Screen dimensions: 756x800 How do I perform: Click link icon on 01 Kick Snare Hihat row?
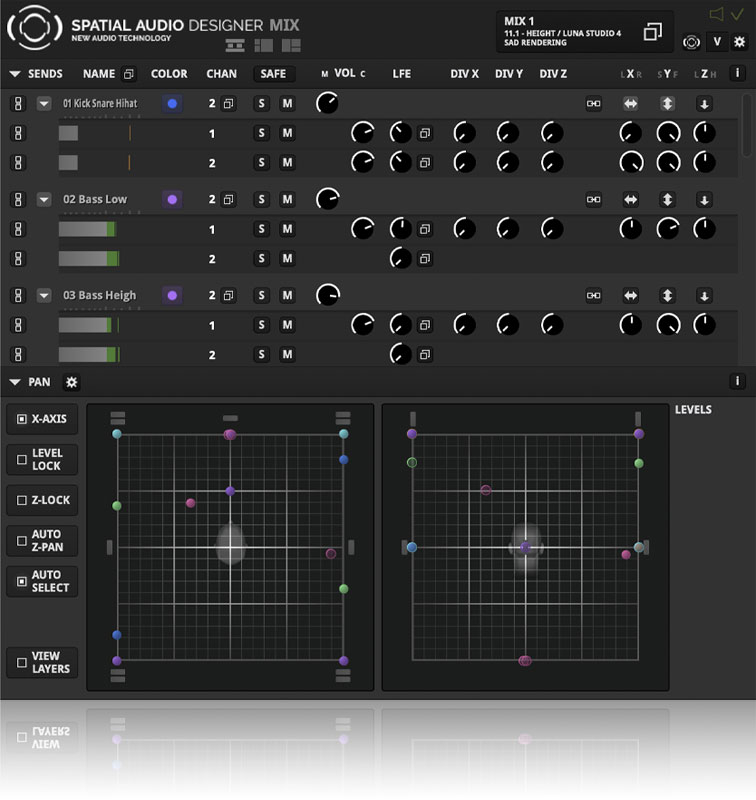pos(594,103)
